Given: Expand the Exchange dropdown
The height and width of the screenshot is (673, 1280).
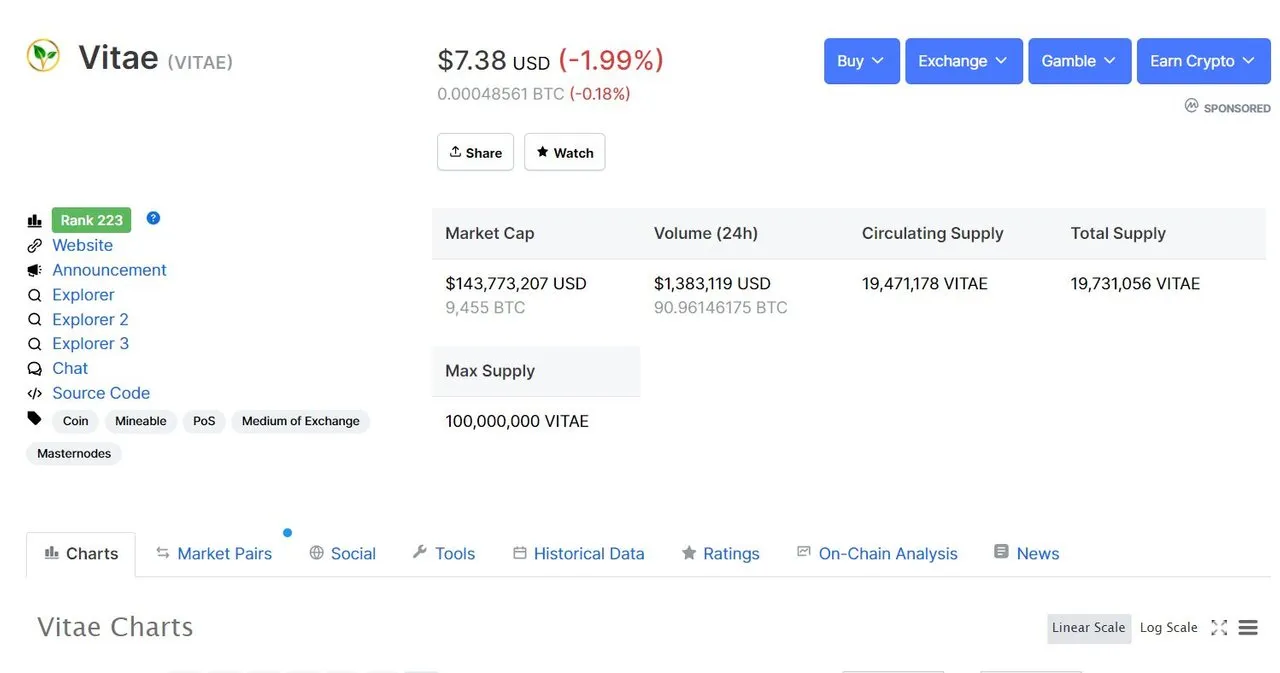Looking at the screenshot, I should [x=964, y=61].
